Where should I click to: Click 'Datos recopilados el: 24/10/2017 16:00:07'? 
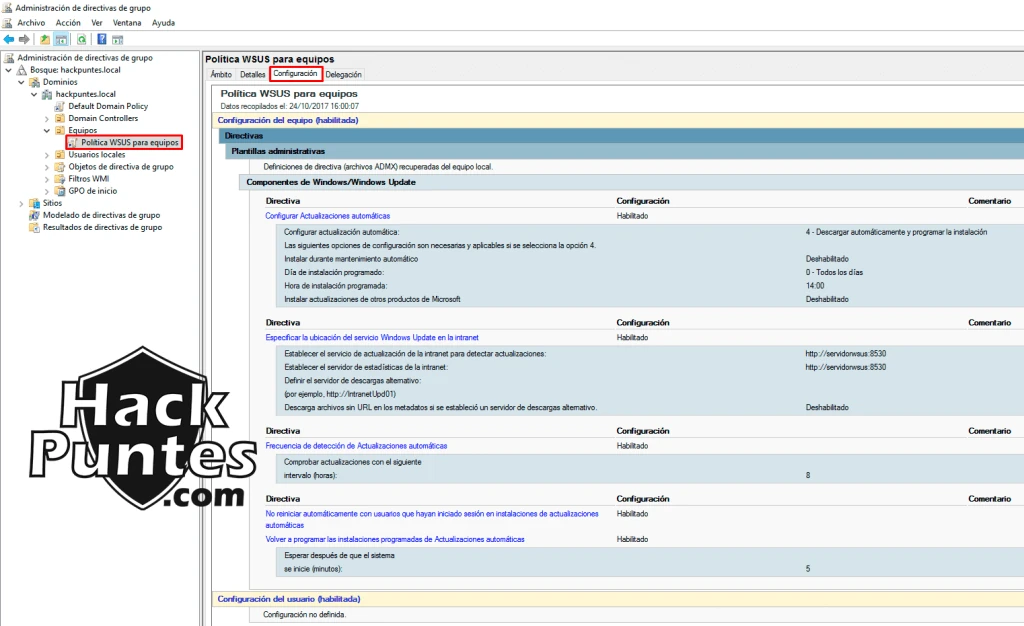coord(289,106)
